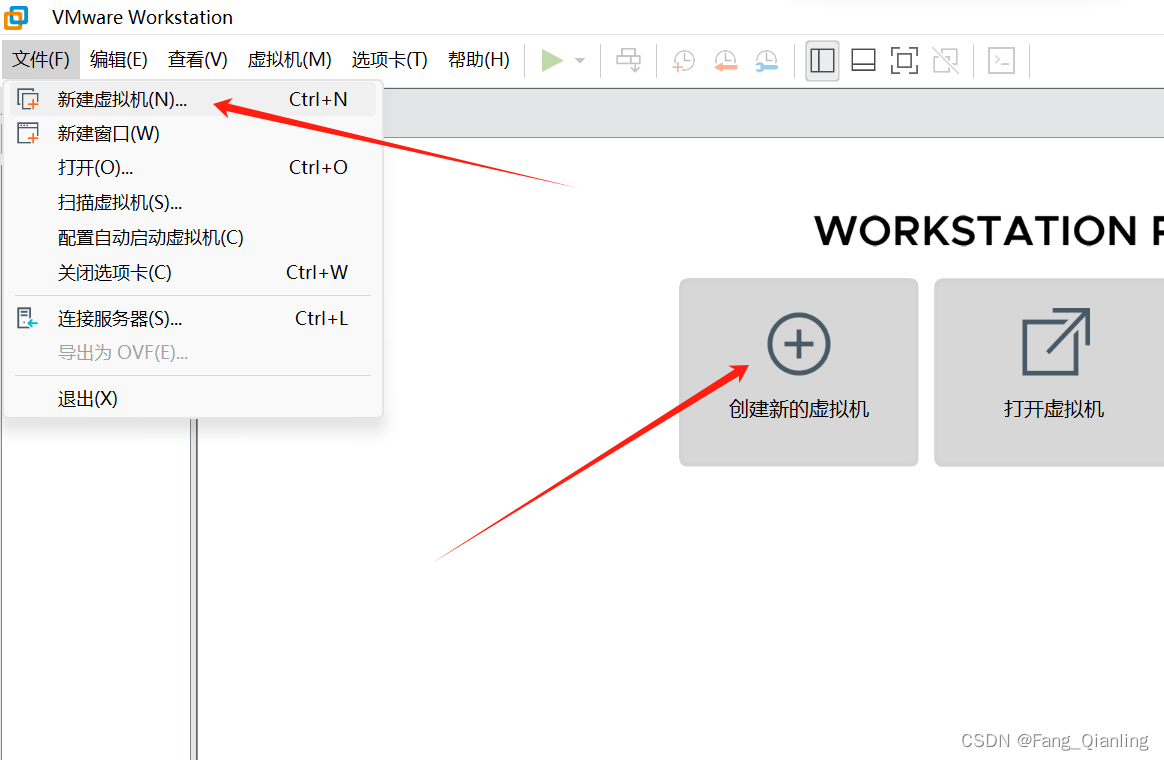Screen dimensions: 1164x760
Task: Click the VMware Workstation logo icon
Action: [x=16, y=17]
